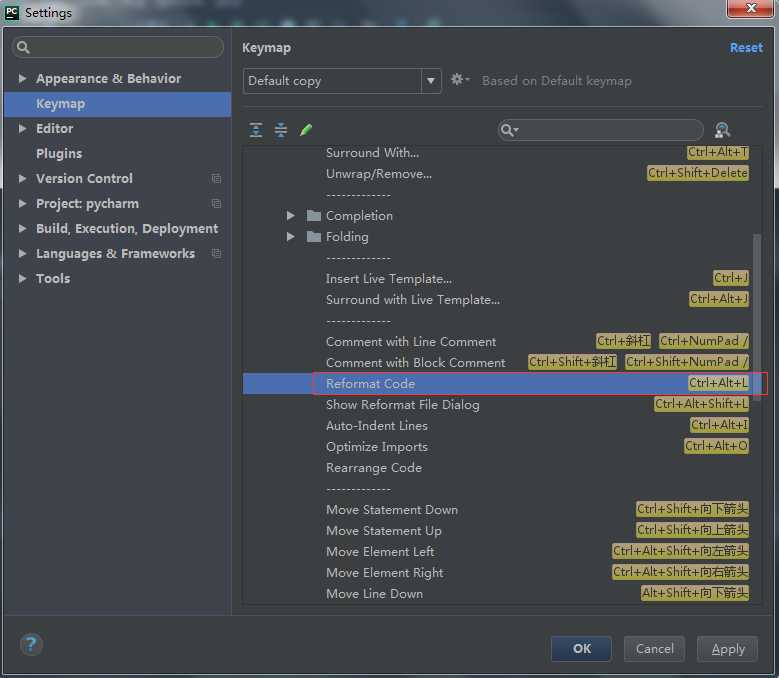Expand the Editor settings group
Image resolution: width=779 pixels, height=678 pixels.
tap(22, 129)
